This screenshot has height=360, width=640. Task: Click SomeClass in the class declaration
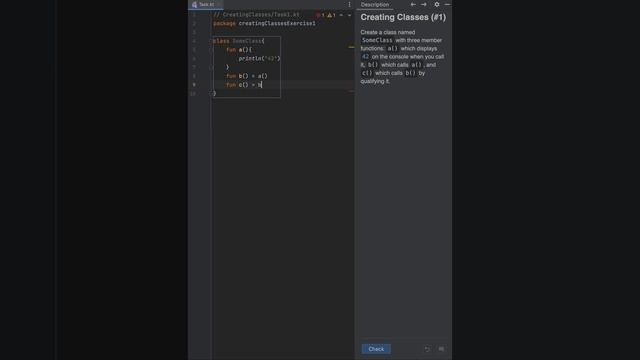click(247, 41)
